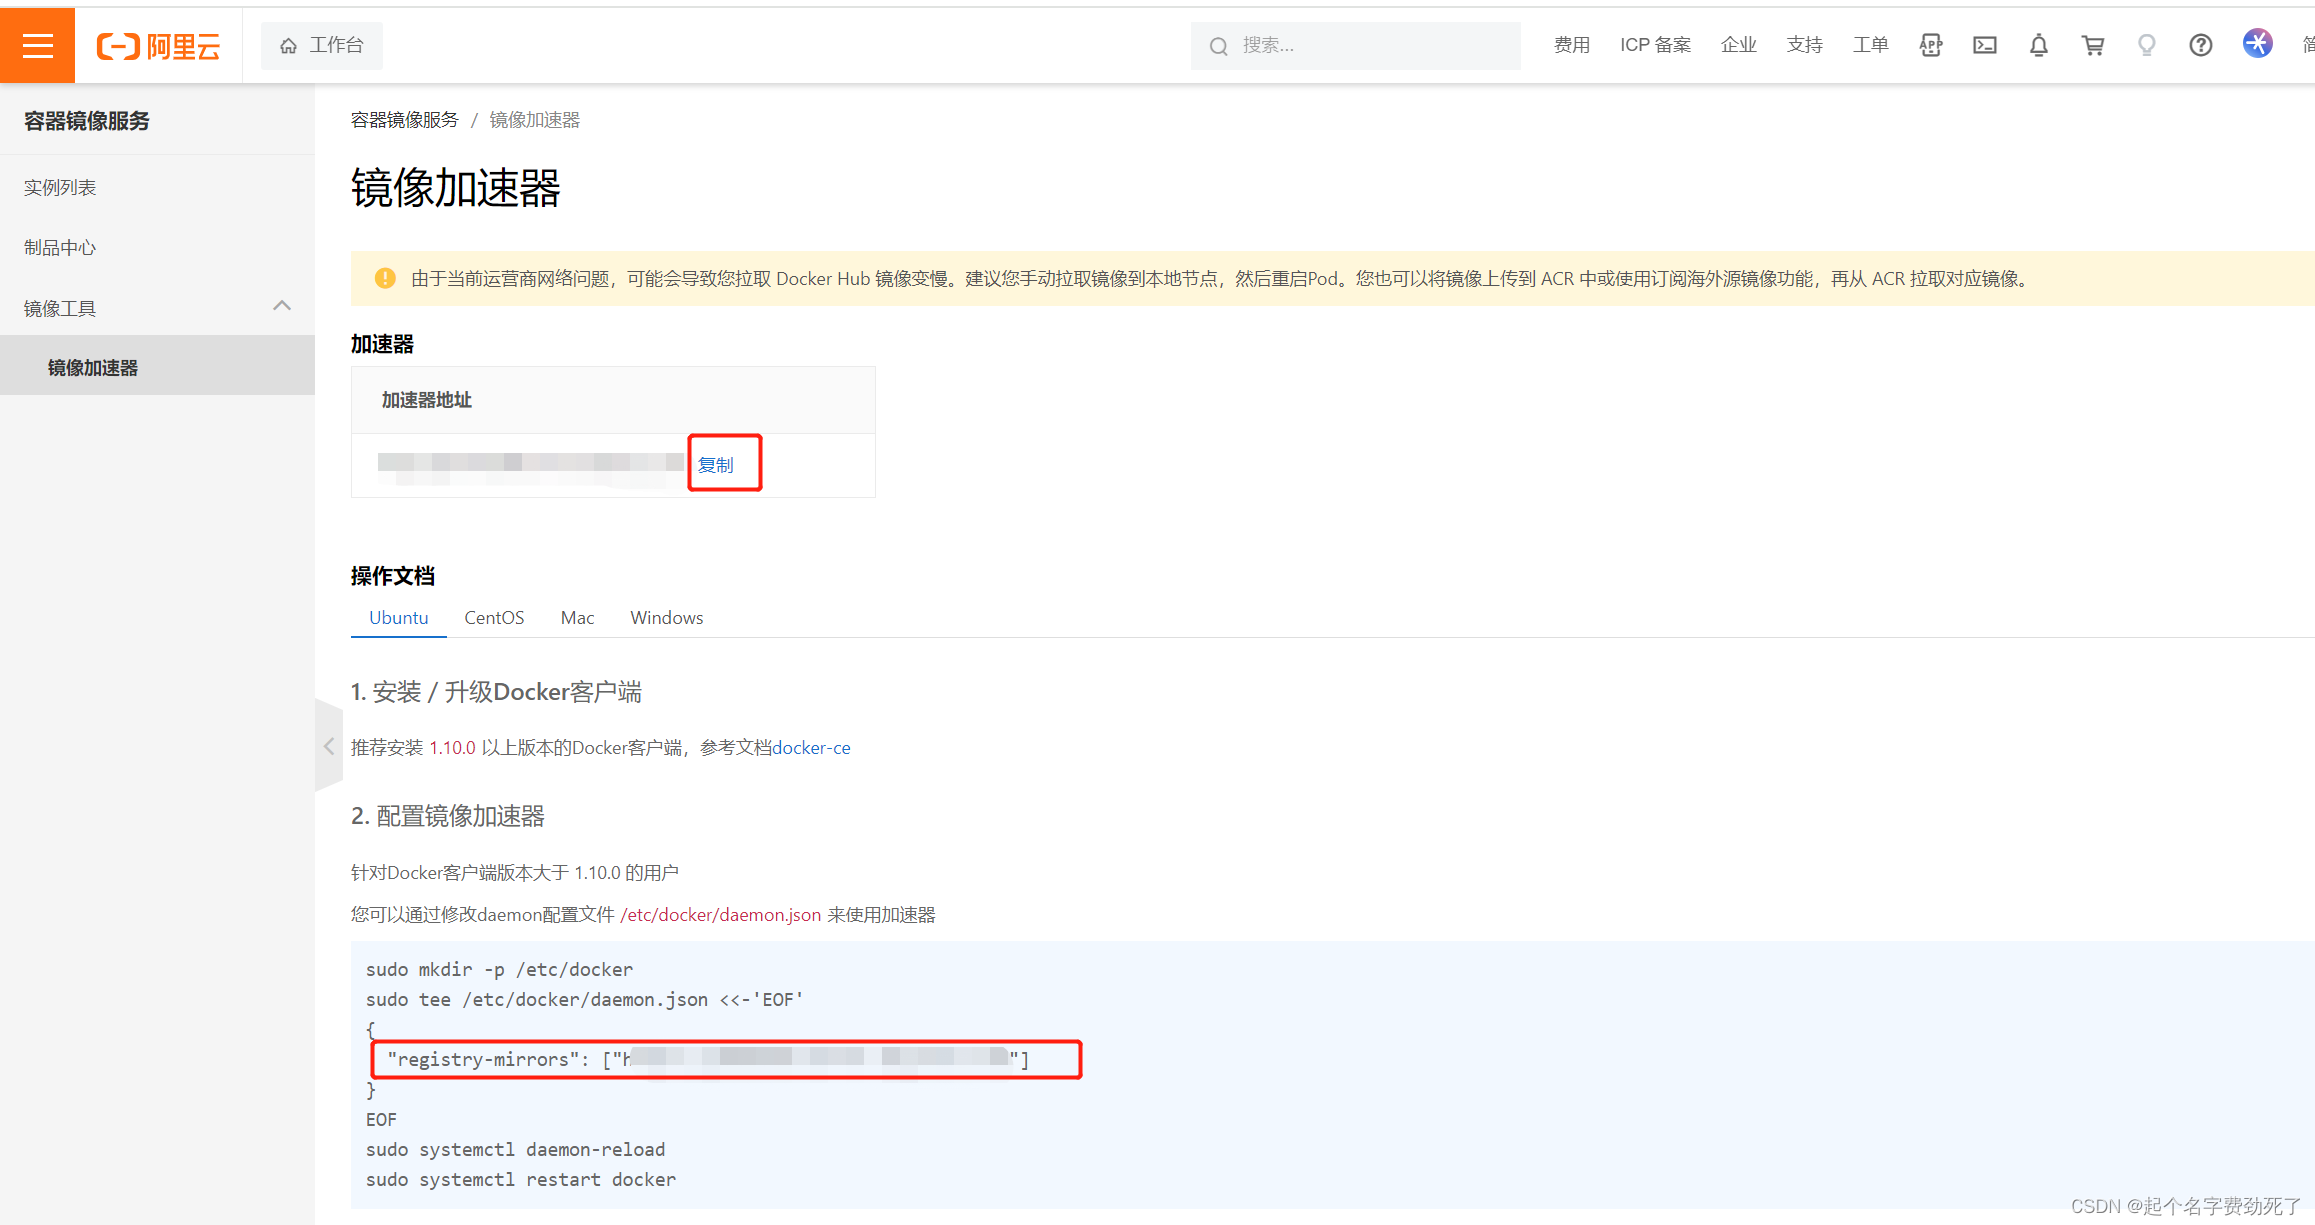Open the mobile APP download panel
This screenshot has width=2315, height=1225.
1931,45
